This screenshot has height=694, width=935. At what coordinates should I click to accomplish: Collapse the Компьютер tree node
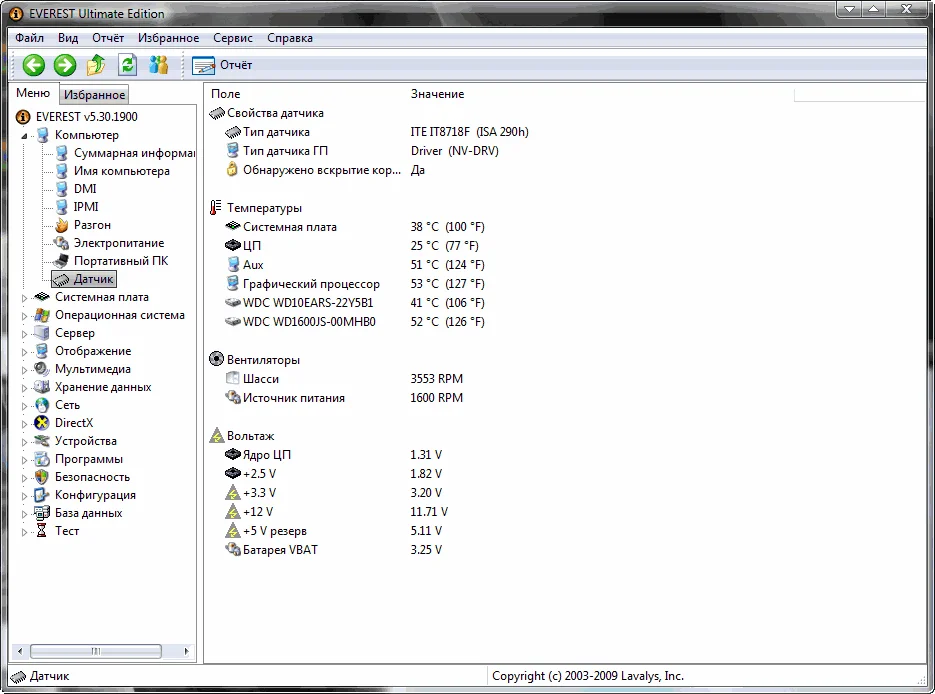(x=24, y=136)
